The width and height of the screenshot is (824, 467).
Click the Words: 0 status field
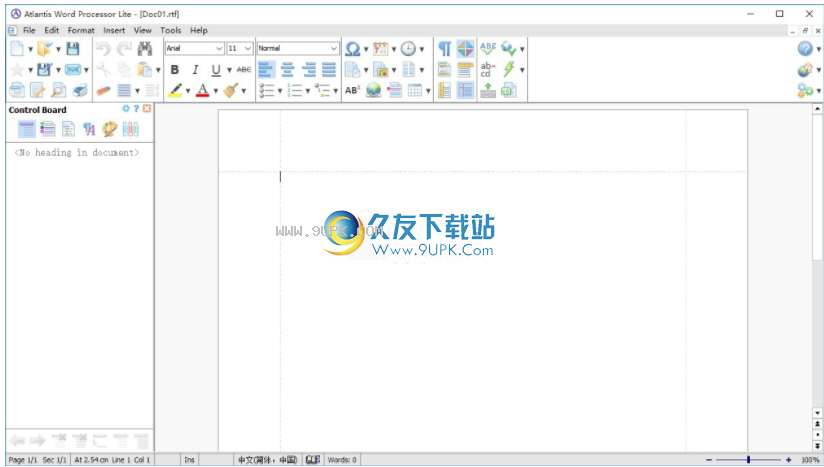coord(342,460)
